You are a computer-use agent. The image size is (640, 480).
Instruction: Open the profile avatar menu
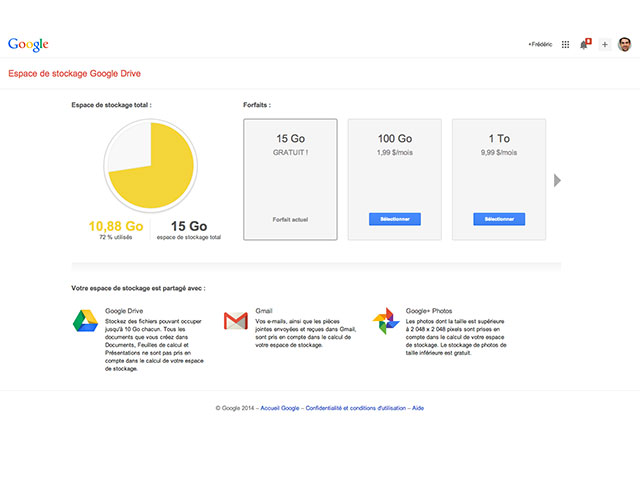point(624,44)
